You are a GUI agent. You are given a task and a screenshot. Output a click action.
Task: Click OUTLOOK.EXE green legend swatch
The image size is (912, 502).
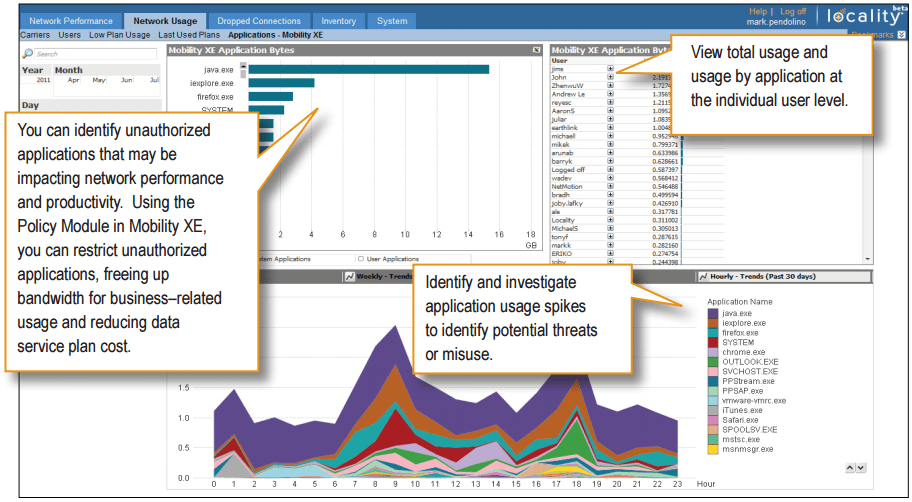[713, 362]
